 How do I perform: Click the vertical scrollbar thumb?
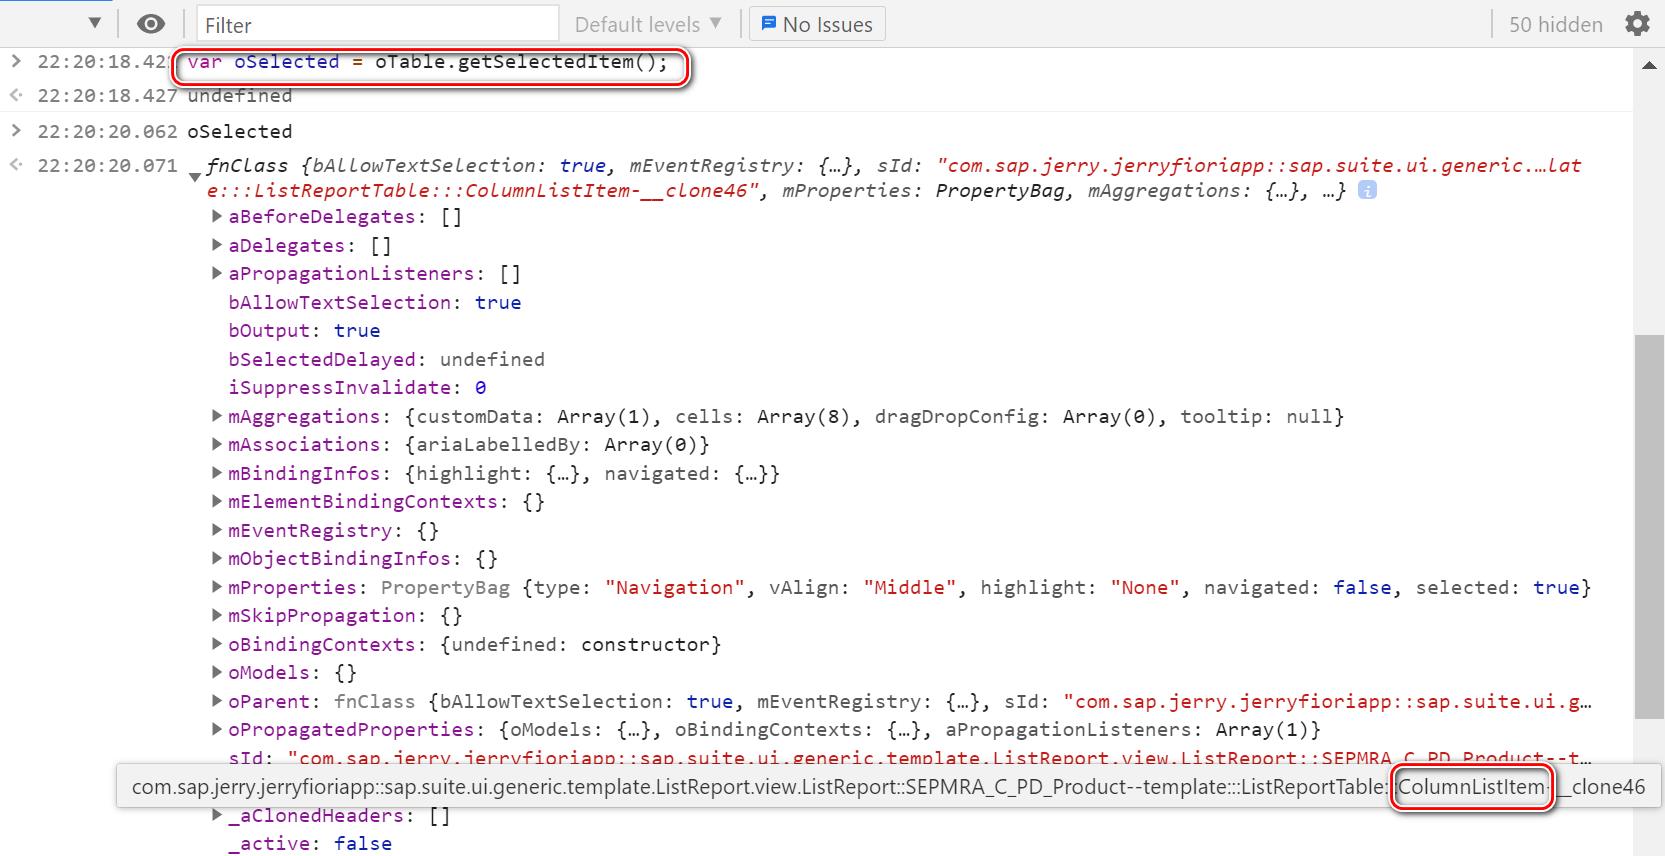(1649, 526)
